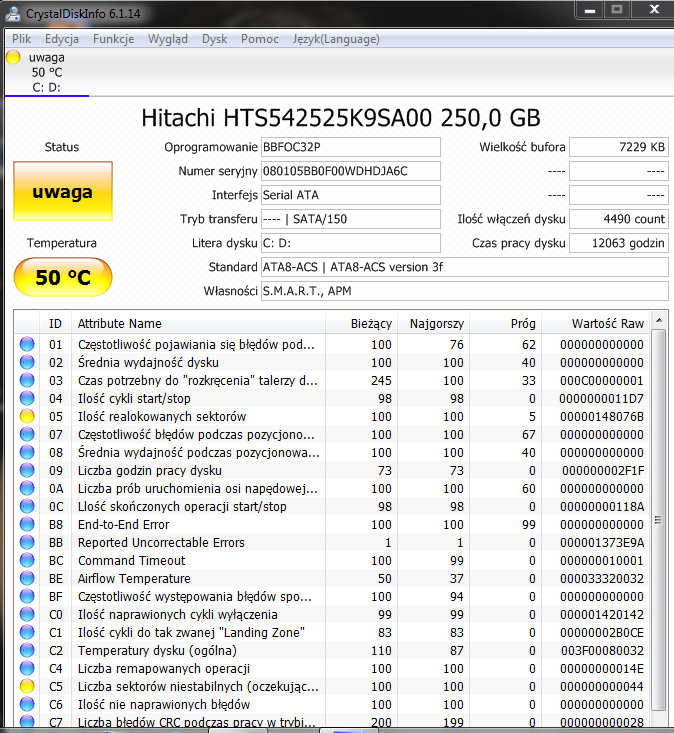Click the yellow warning circle for attribute 05
This screenshot has width=674, height=733.
tap(27, 416)
